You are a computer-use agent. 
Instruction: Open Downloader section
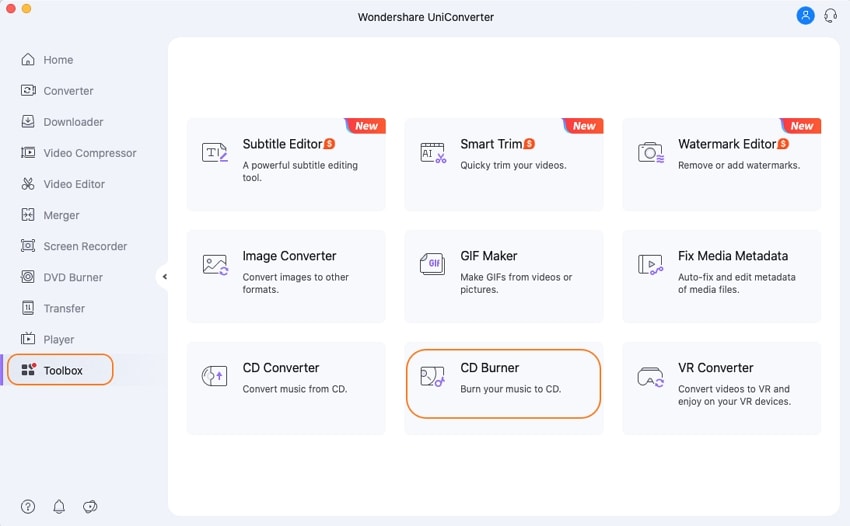click(x=73, y=122)
